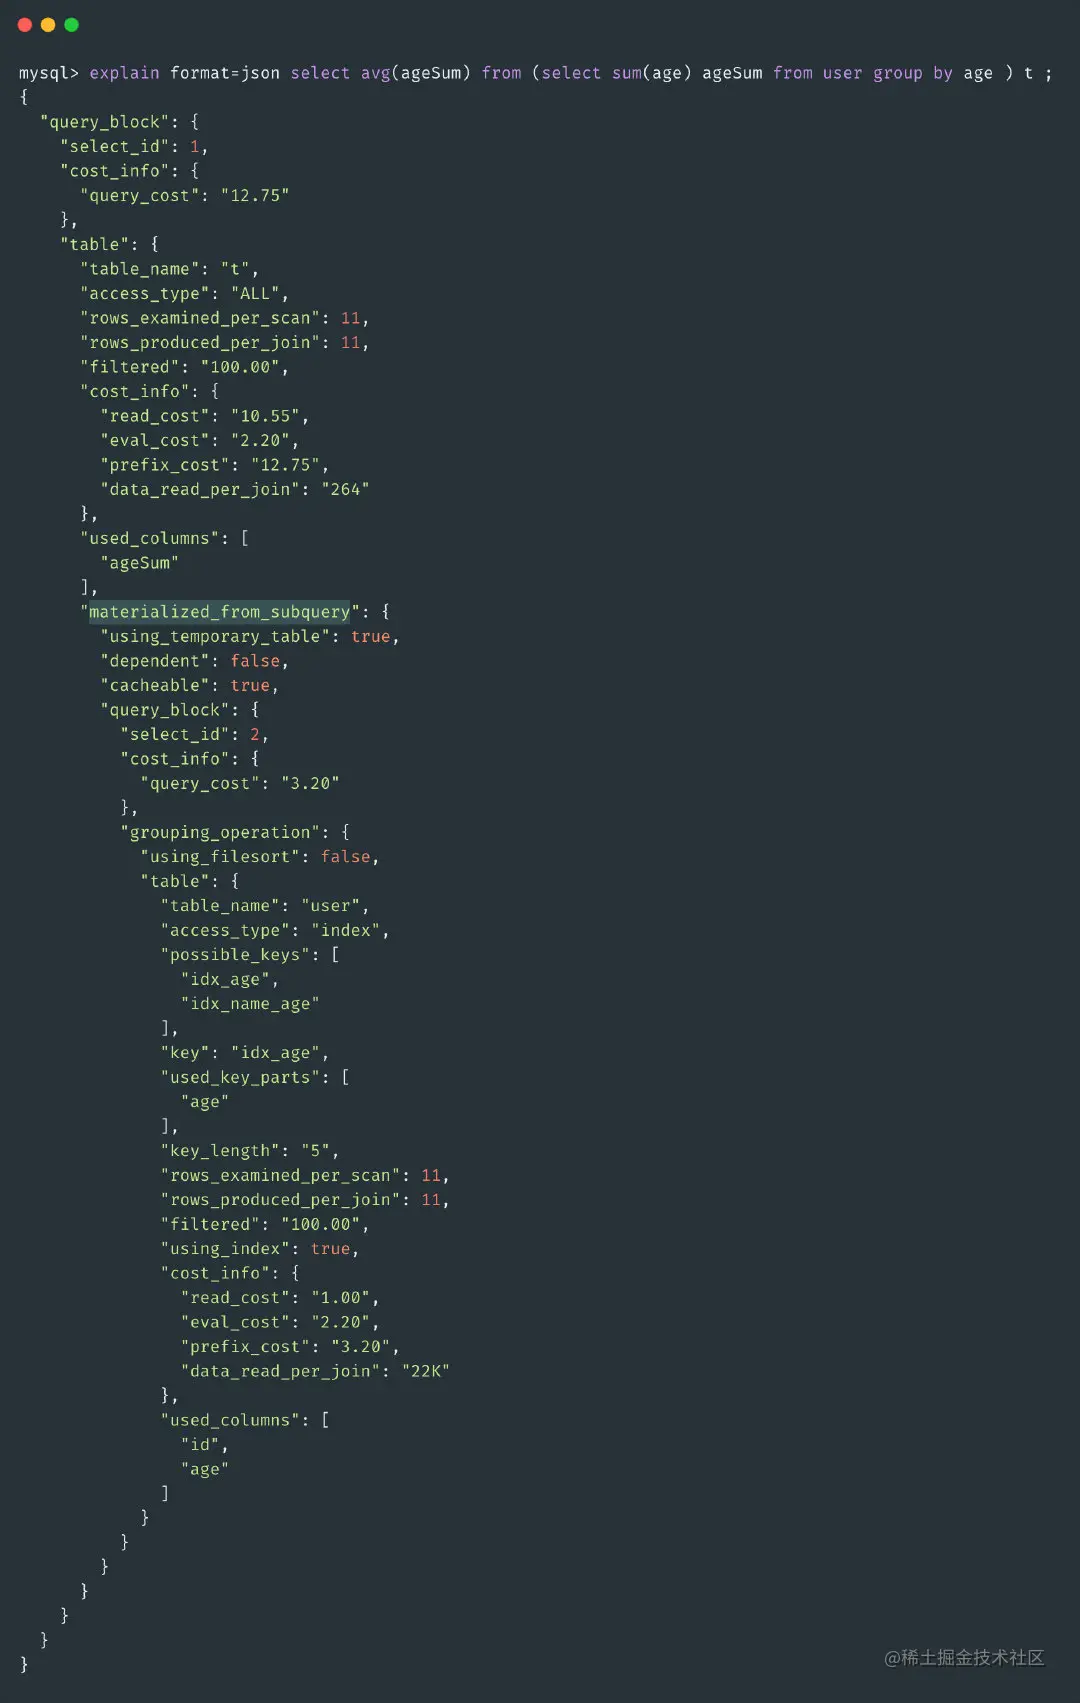
Task: Click the using_temporary_table true value
Action: [371, 637]
